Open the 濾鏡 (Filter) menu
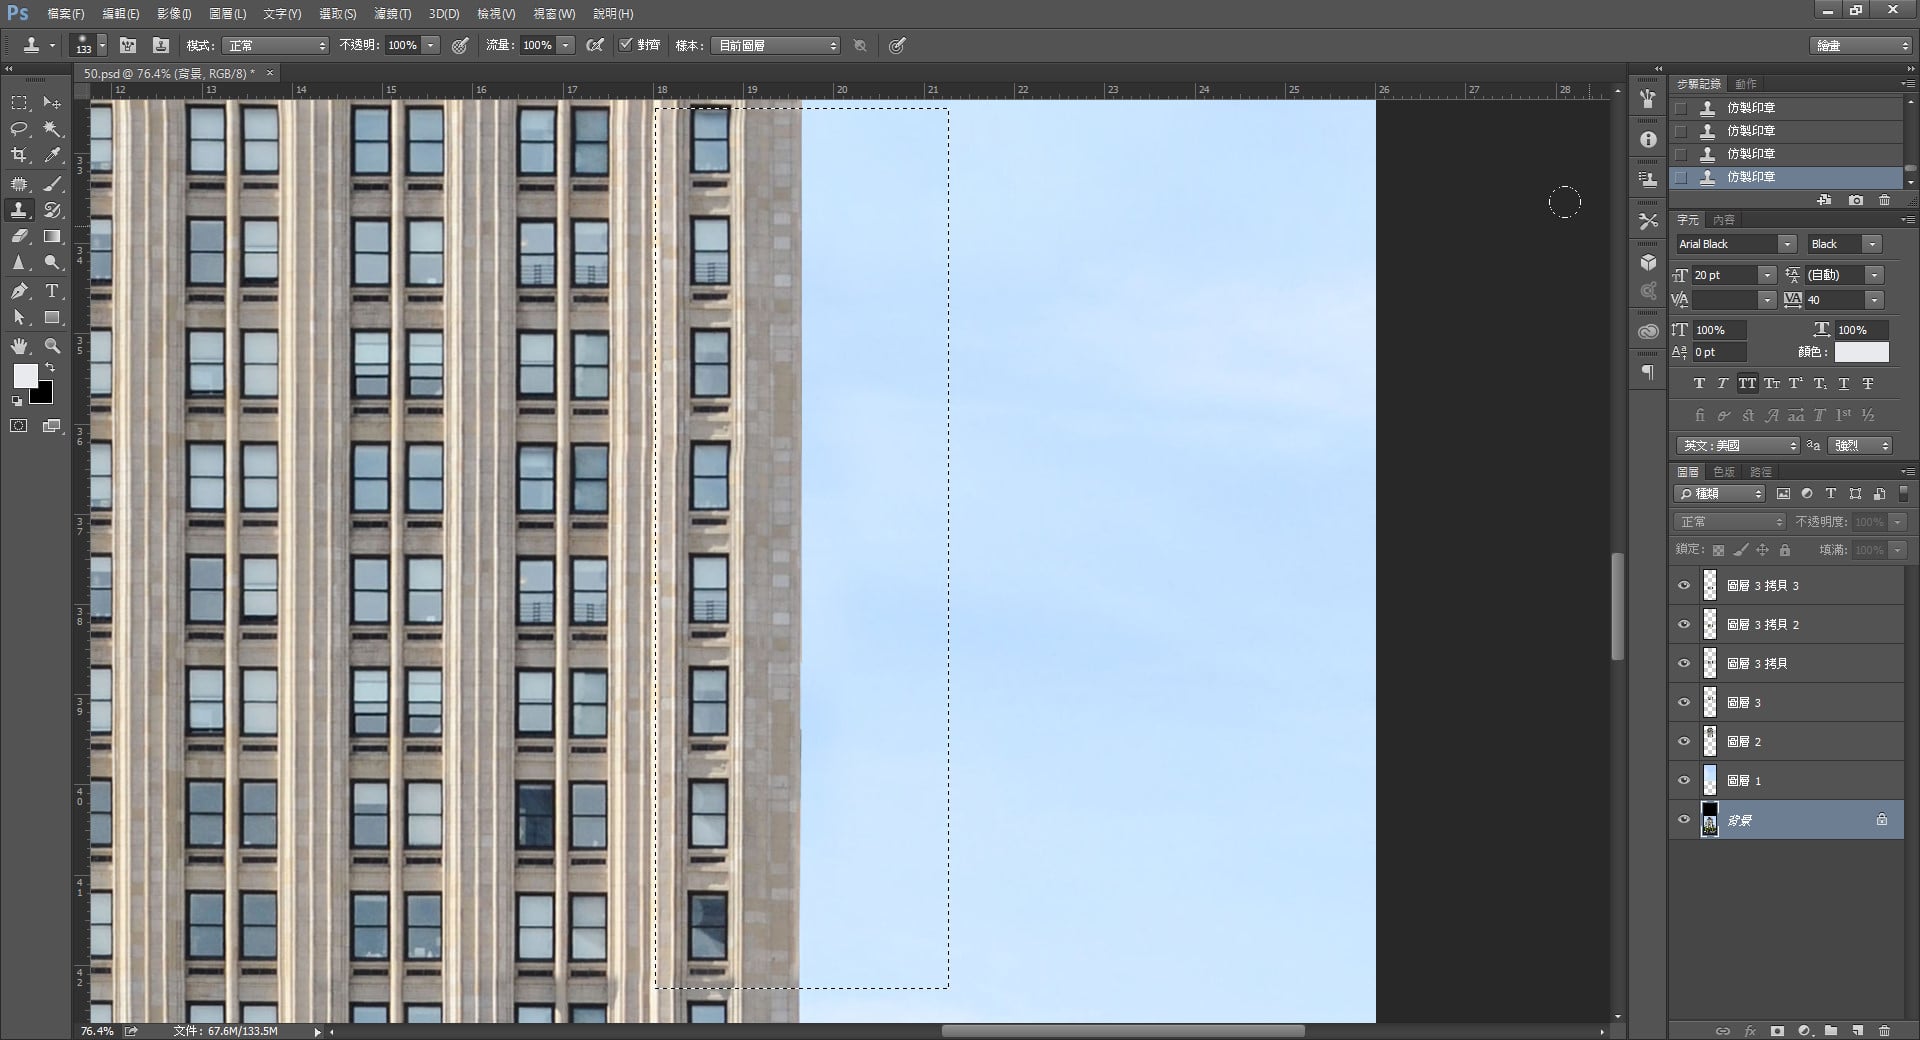This screenshot has height=1040, width=1920. tap(392, 14)
